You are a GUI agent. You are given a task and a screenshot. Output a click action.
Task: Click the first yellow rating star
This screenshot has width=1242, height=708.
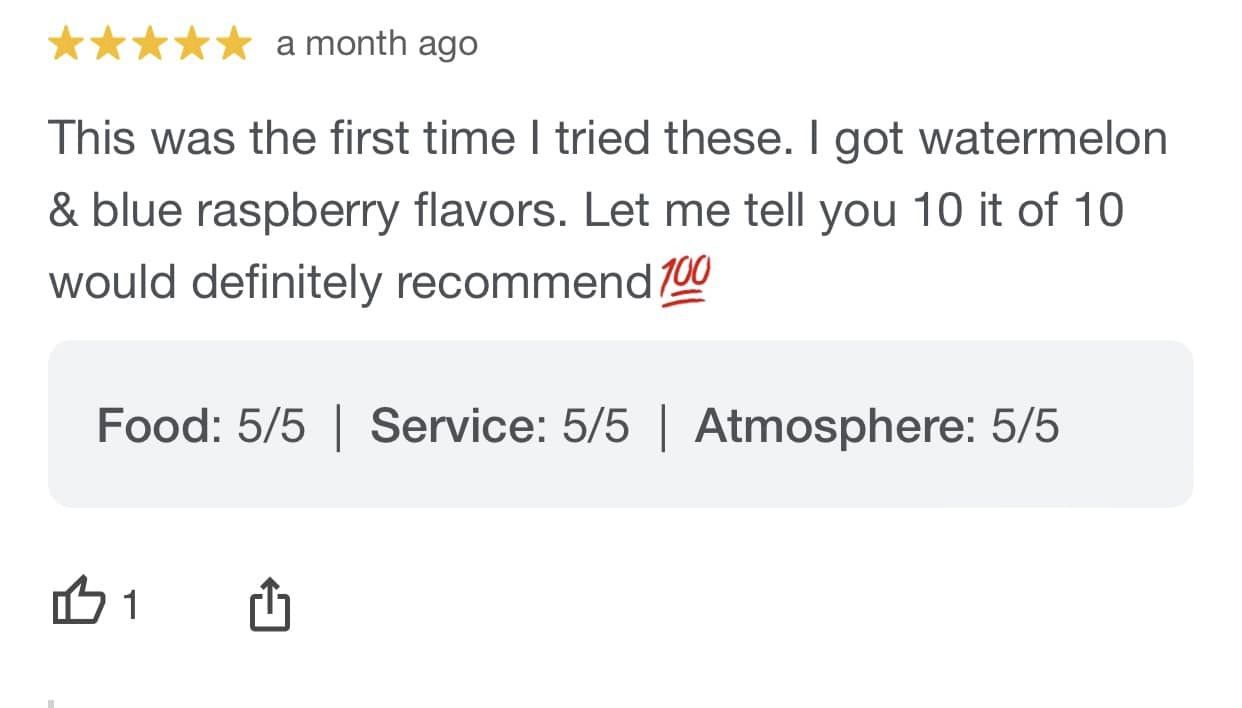click(x=67, y=44)
